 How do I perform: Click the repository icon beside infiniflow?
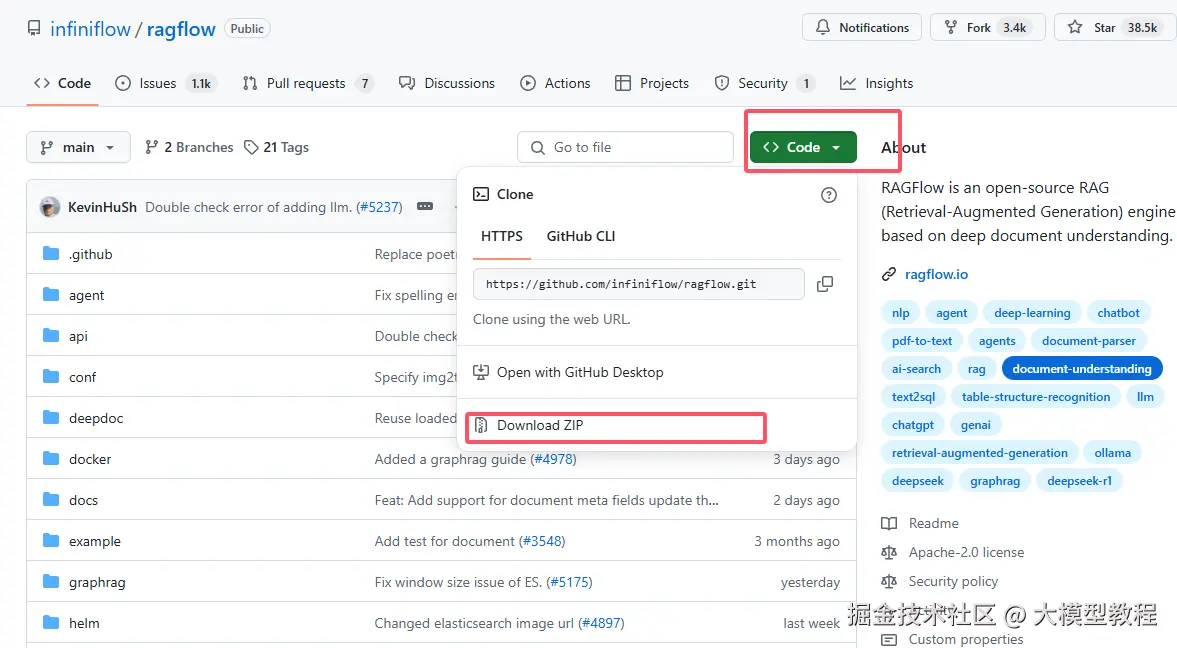(x=34, y=29)
